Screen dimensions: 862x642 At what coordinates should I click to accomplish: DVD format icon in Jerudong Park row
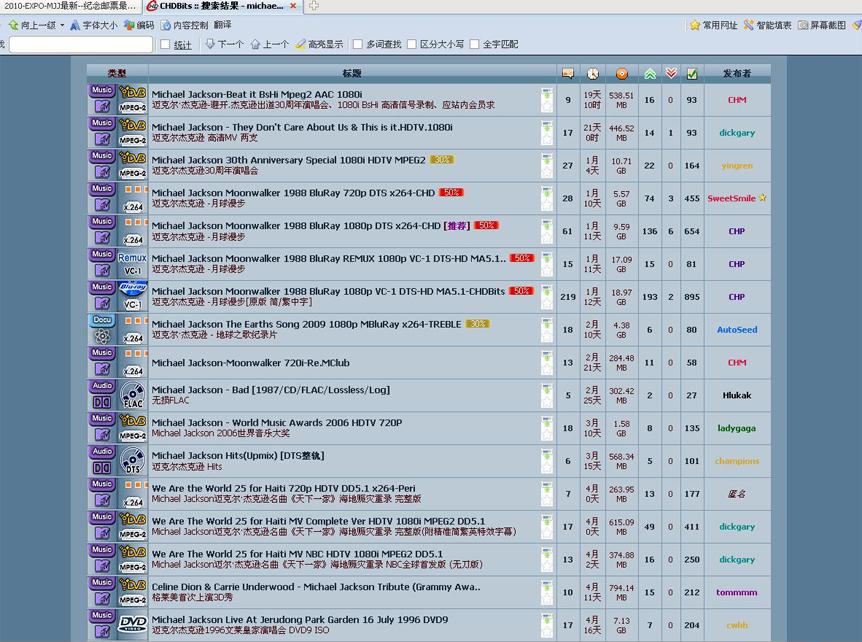pyautogui.click(x=132, y=625)
